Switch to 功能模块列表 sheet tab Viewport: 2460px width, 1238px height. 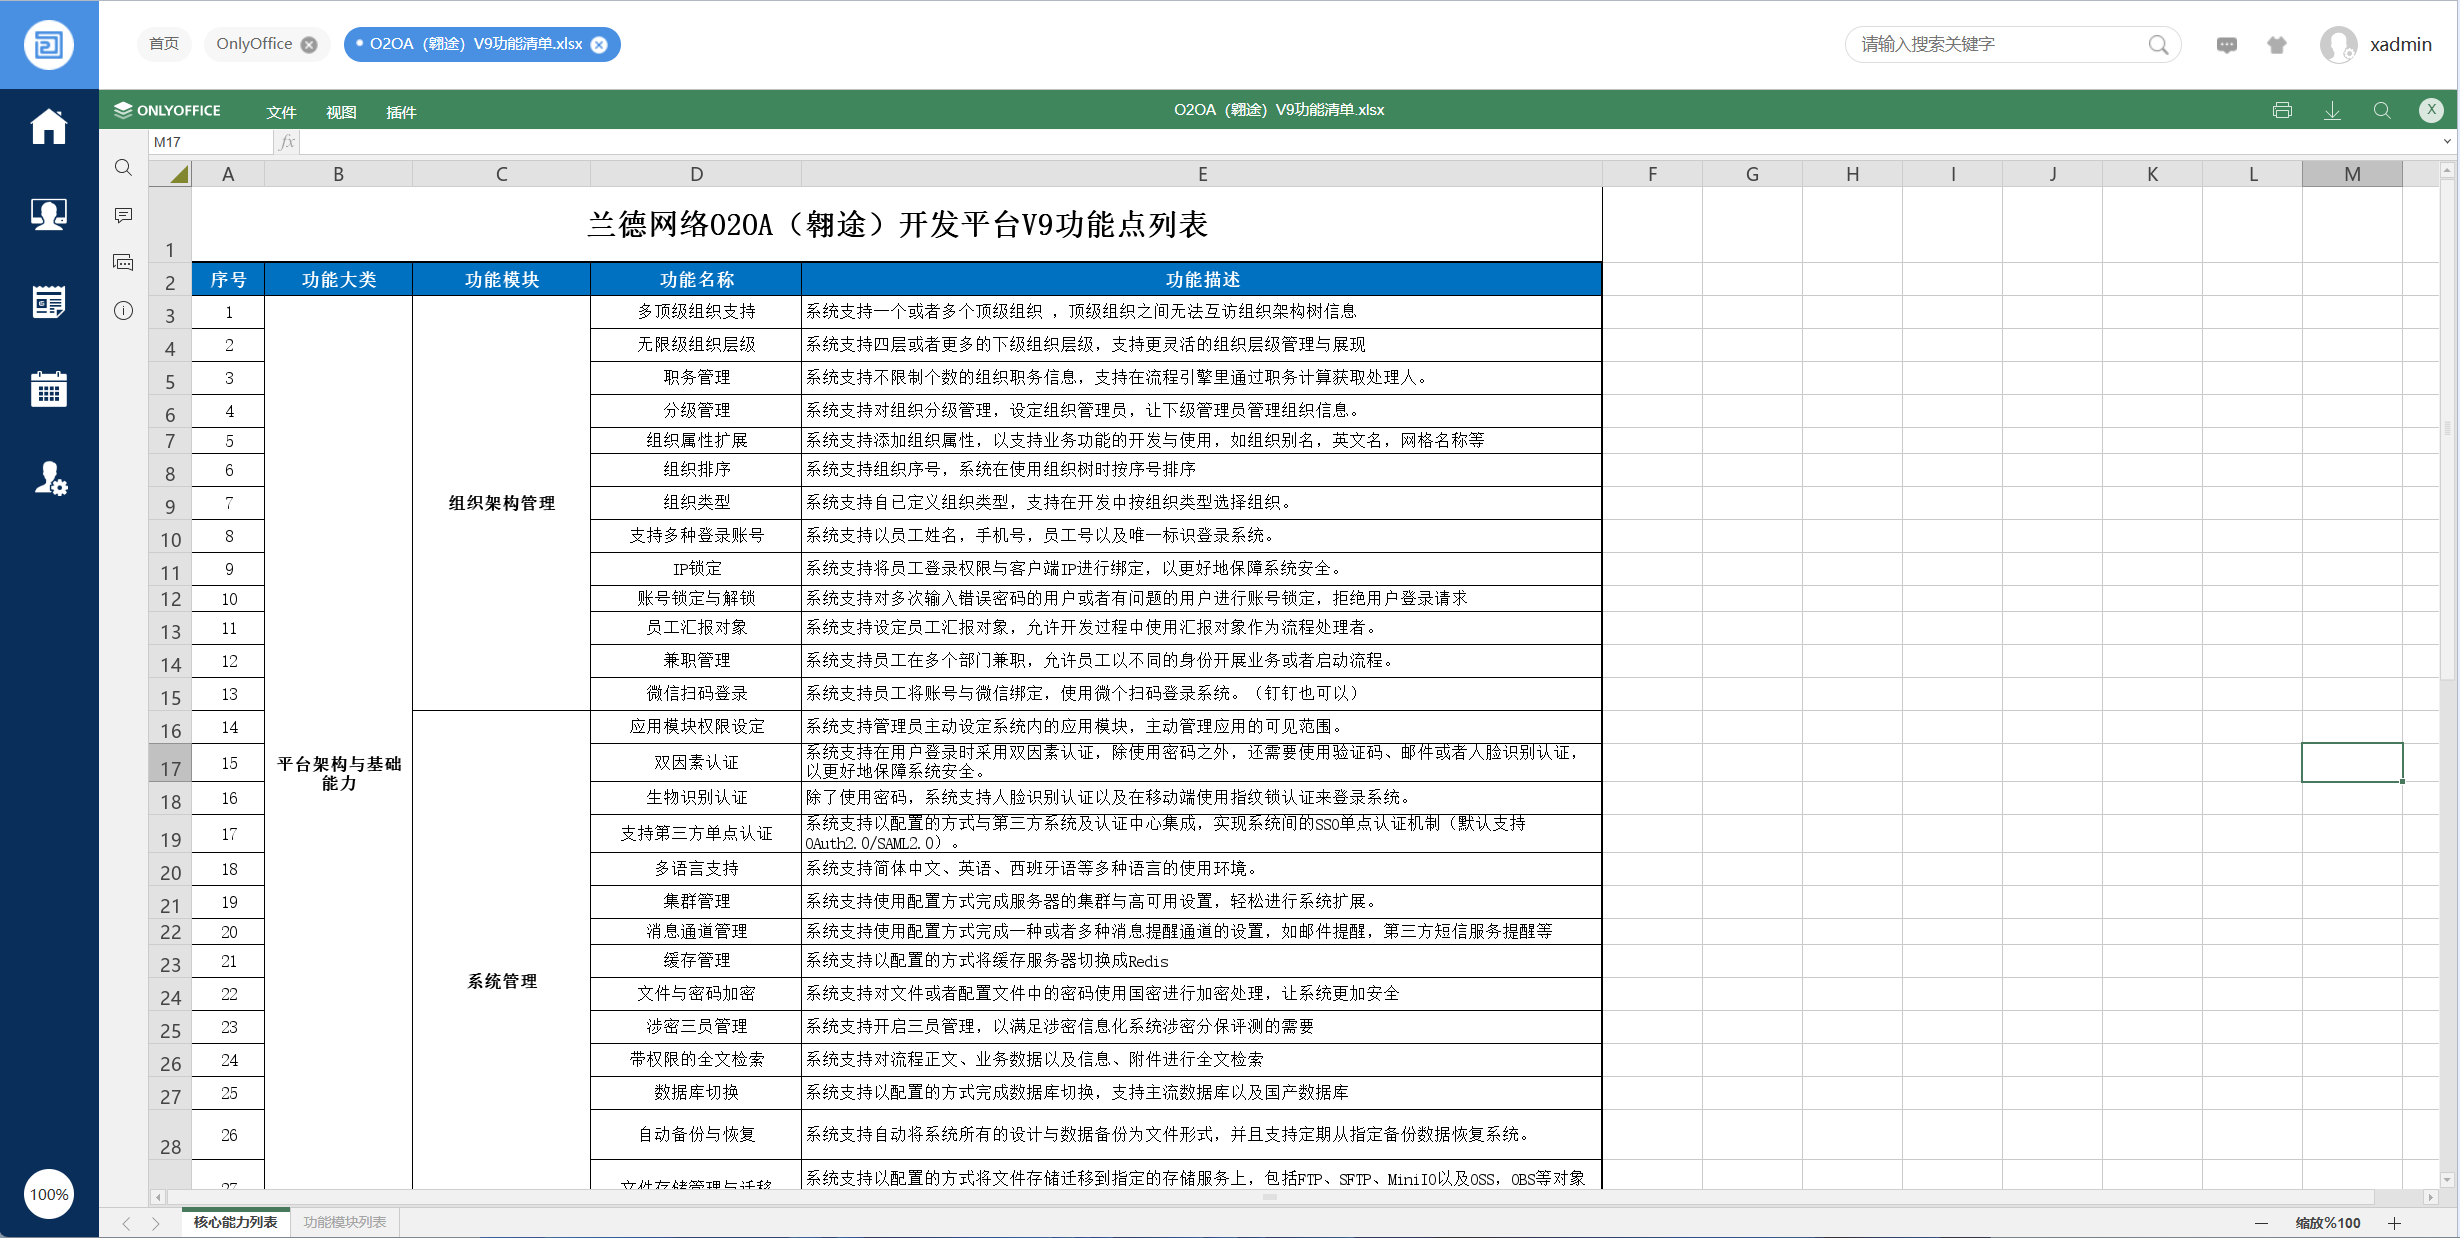pyautogui.click(x=344, y=1222)
